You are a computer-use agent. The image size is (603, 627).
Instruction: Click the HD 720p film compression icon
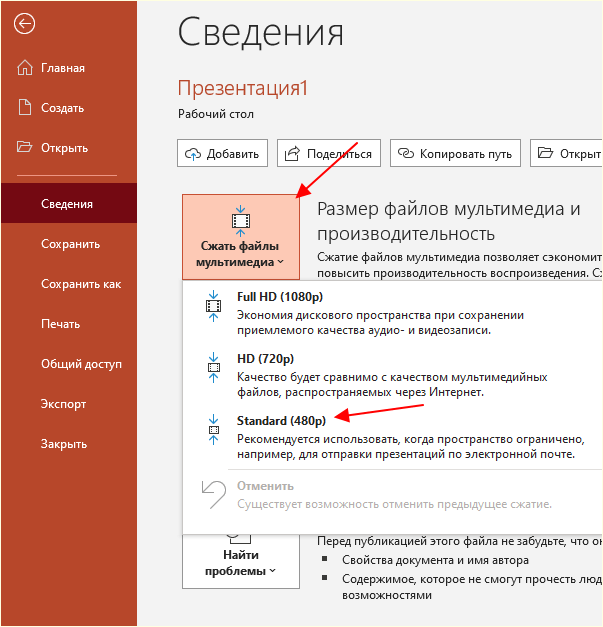pyautogui.click(x=214, y=367)
